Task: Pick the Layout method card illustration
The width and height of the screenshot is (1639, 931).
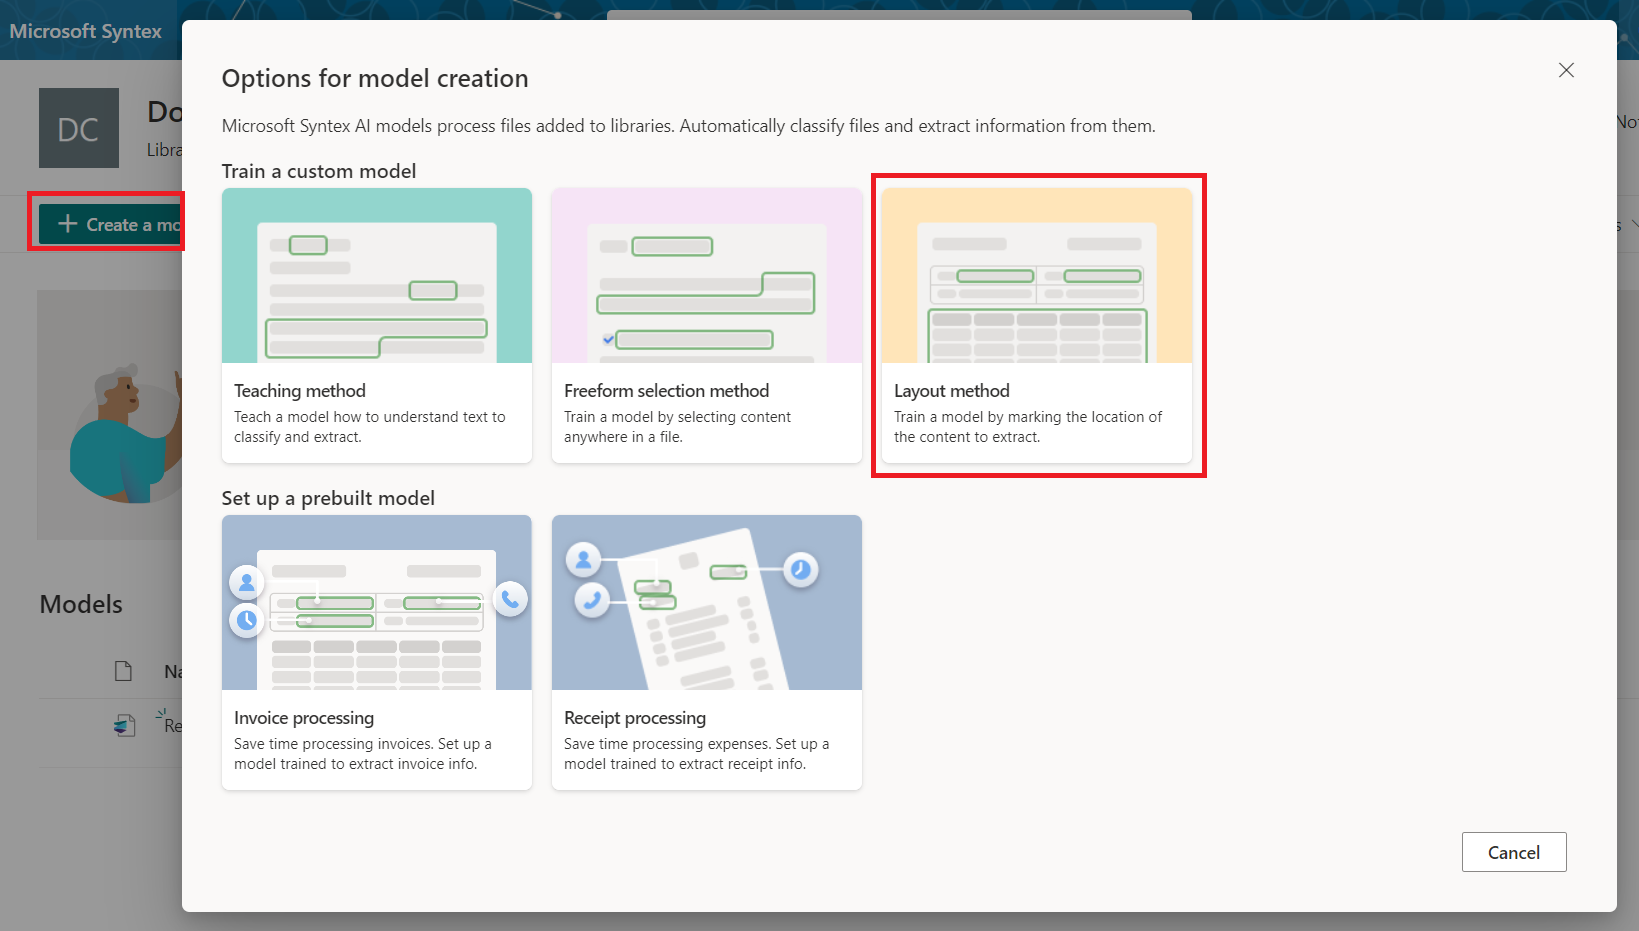Action: [x=1036, y=276]
